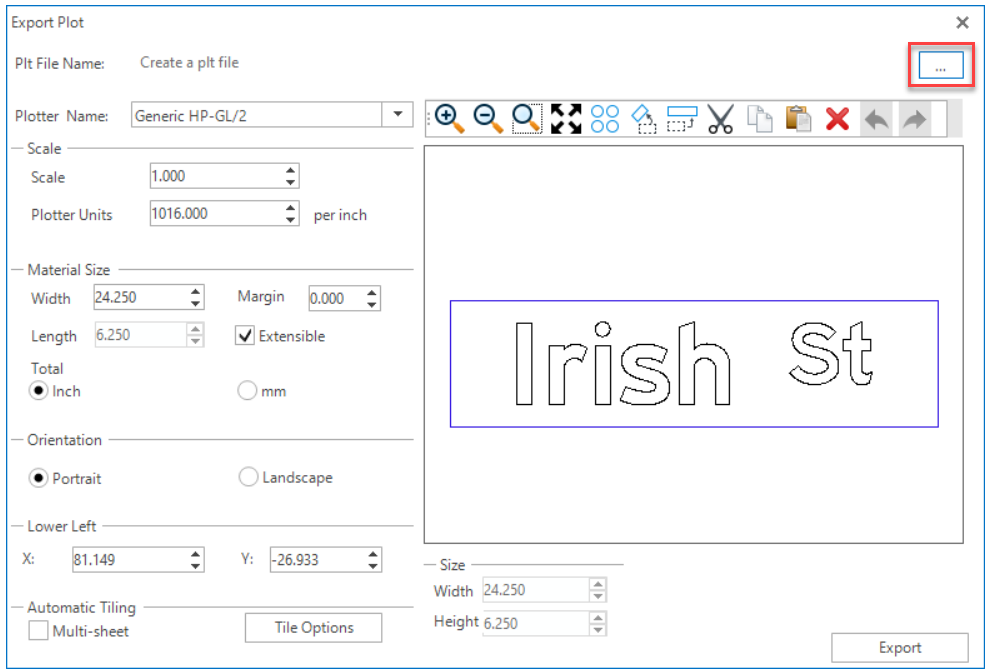Image resolution: width=990 pixels, height=672 pixels.
Task: Increase Lower Left X value
Action: (196, 553)
